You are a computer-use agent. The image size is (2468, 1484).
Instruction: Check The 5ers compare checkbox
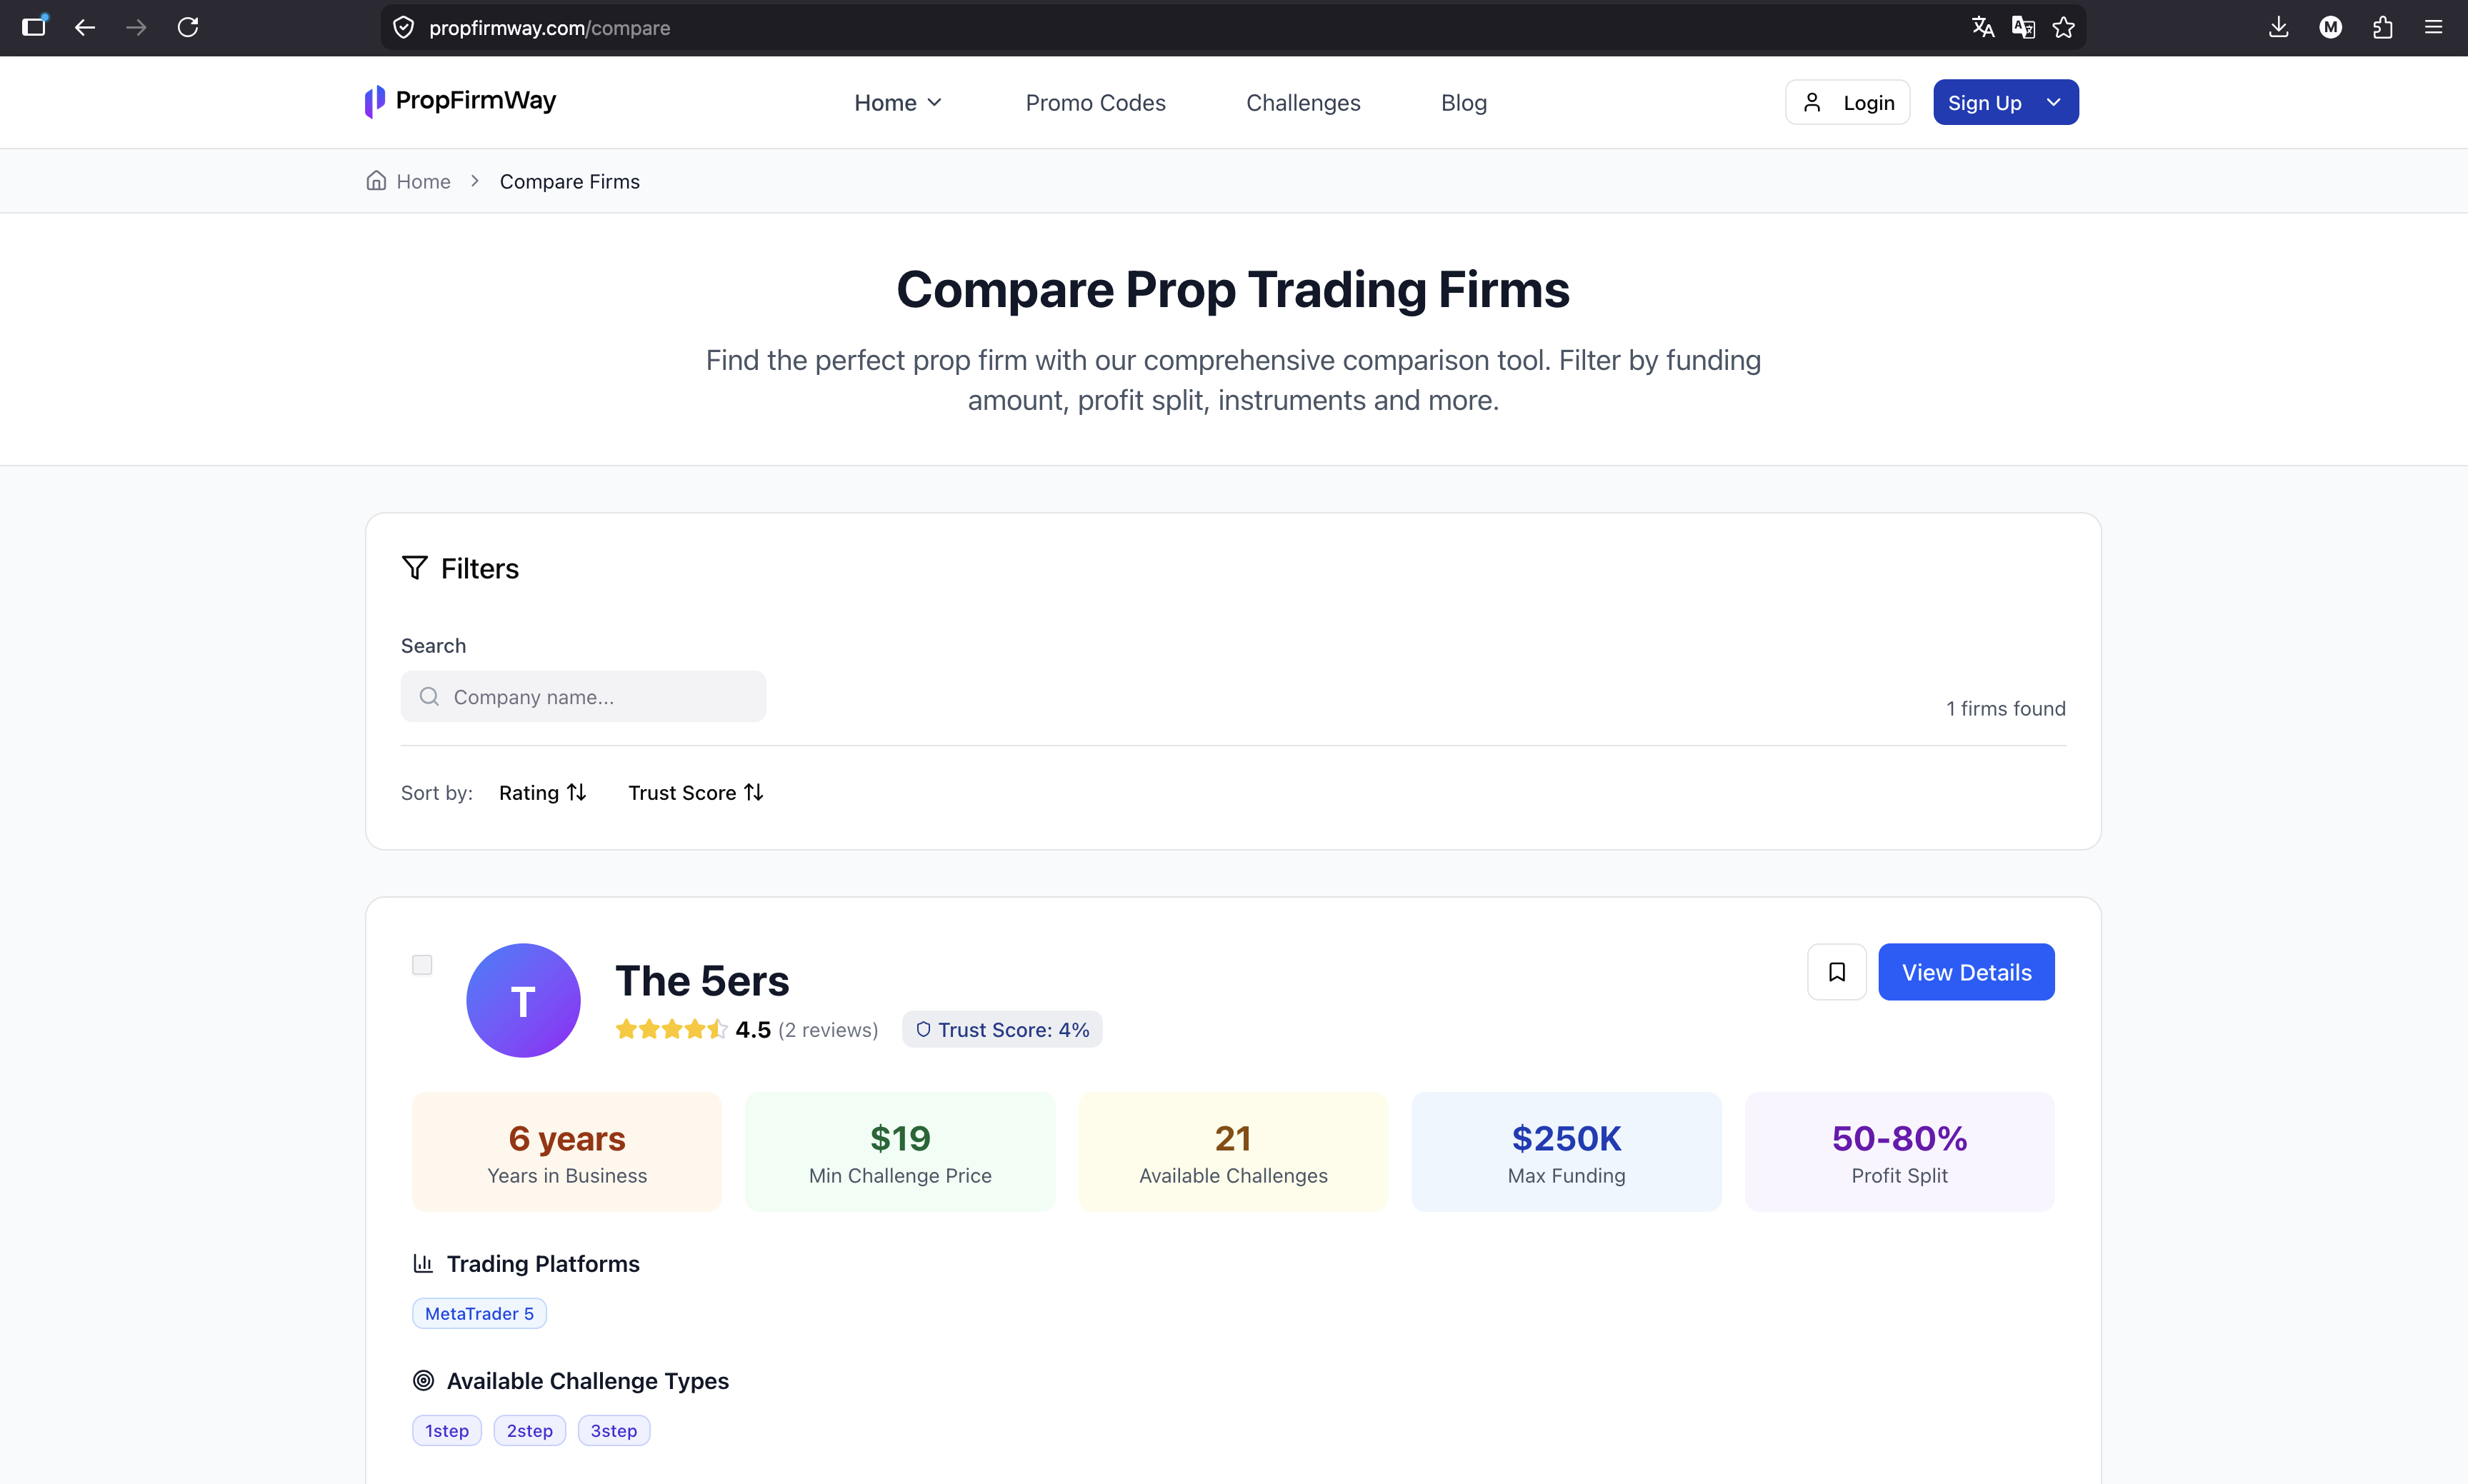click(x=422, y=965)
